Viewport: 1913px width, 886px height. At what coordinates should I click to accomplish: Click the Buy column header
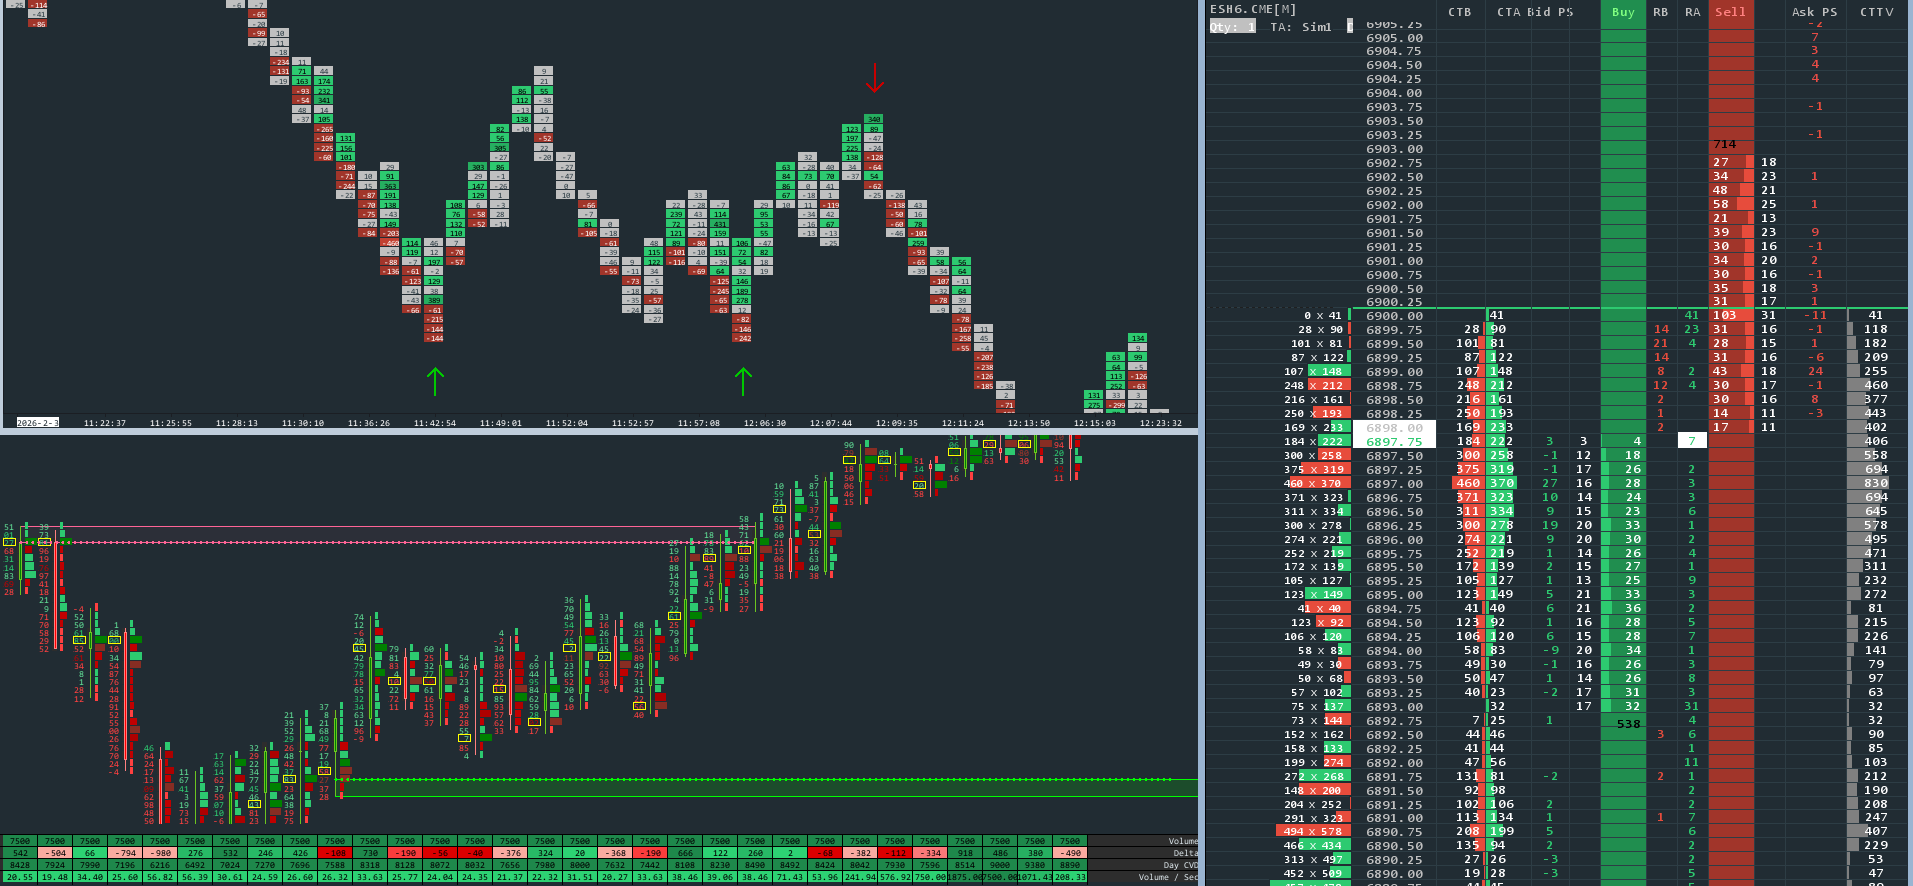pyautogui.click(x=1623, y=12)
